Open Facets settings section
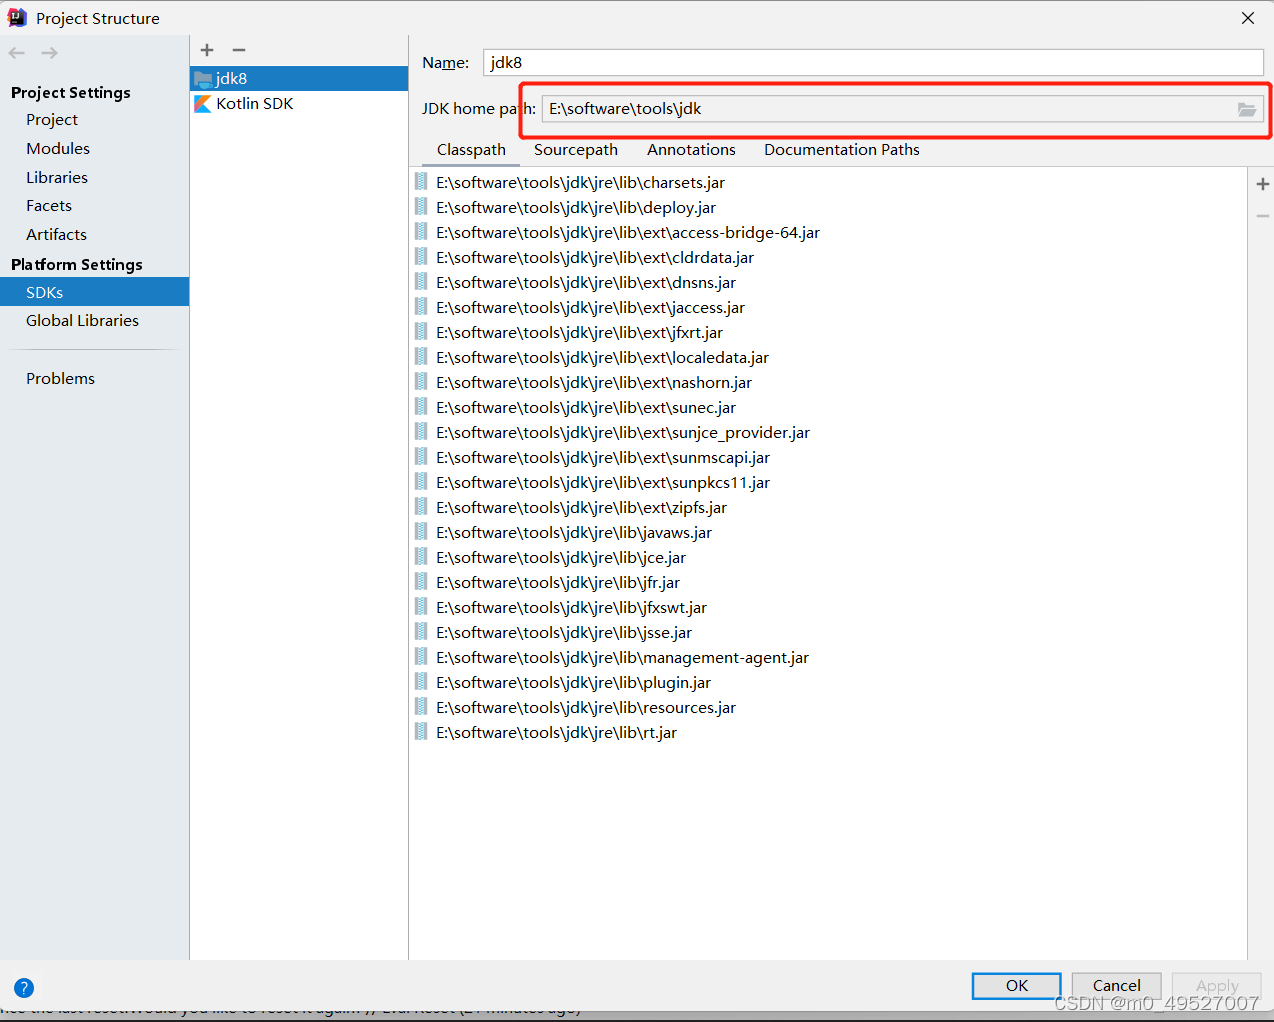The image size is (1274, 1022). [49, 206]
